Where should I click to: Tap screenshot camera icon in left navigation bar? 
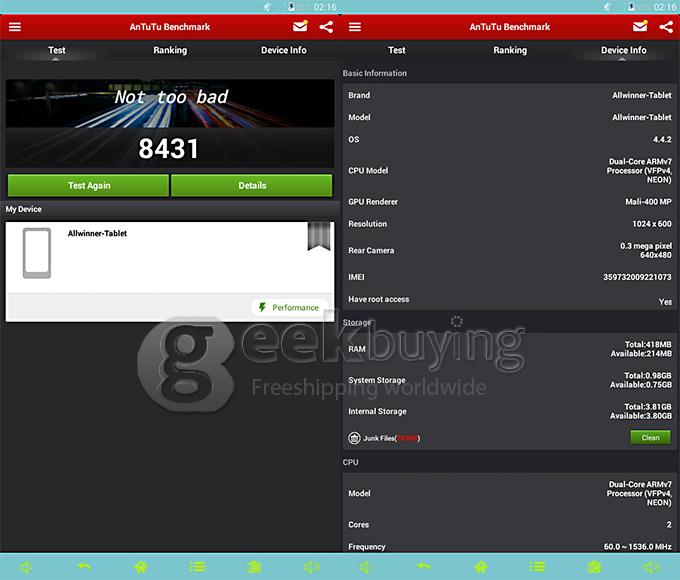click(x=254, y=567)
